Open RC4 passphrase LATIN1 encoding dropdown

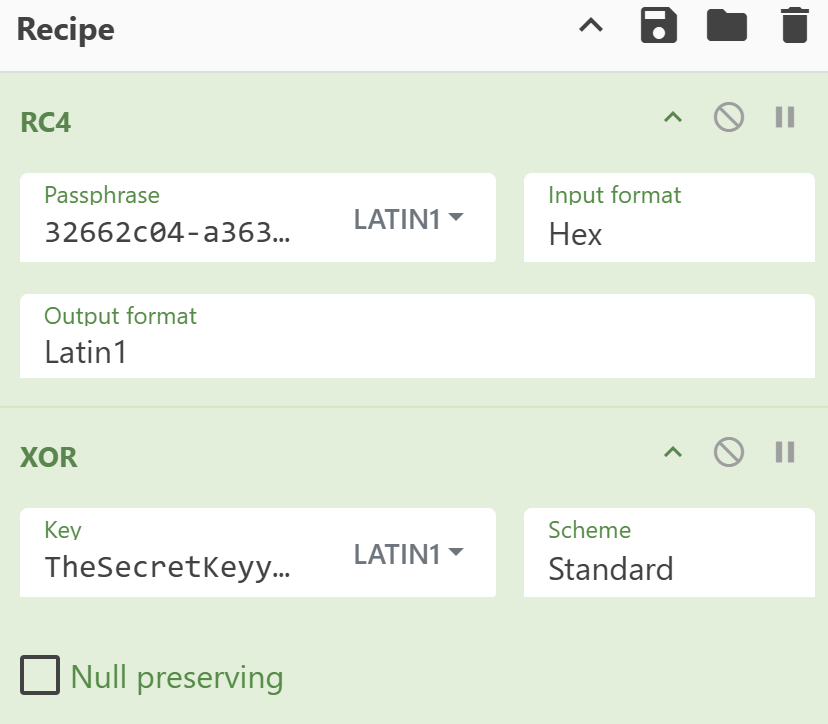point(409,219)
